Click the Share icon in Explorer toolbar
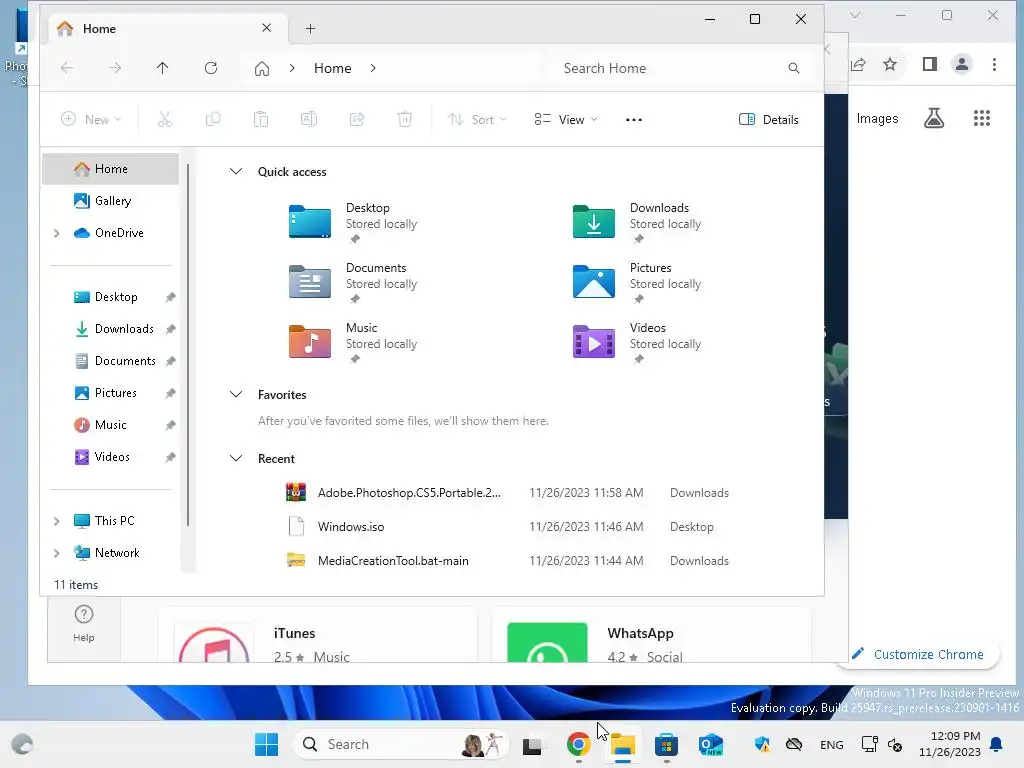The image size is (1024, 768). 357,120
